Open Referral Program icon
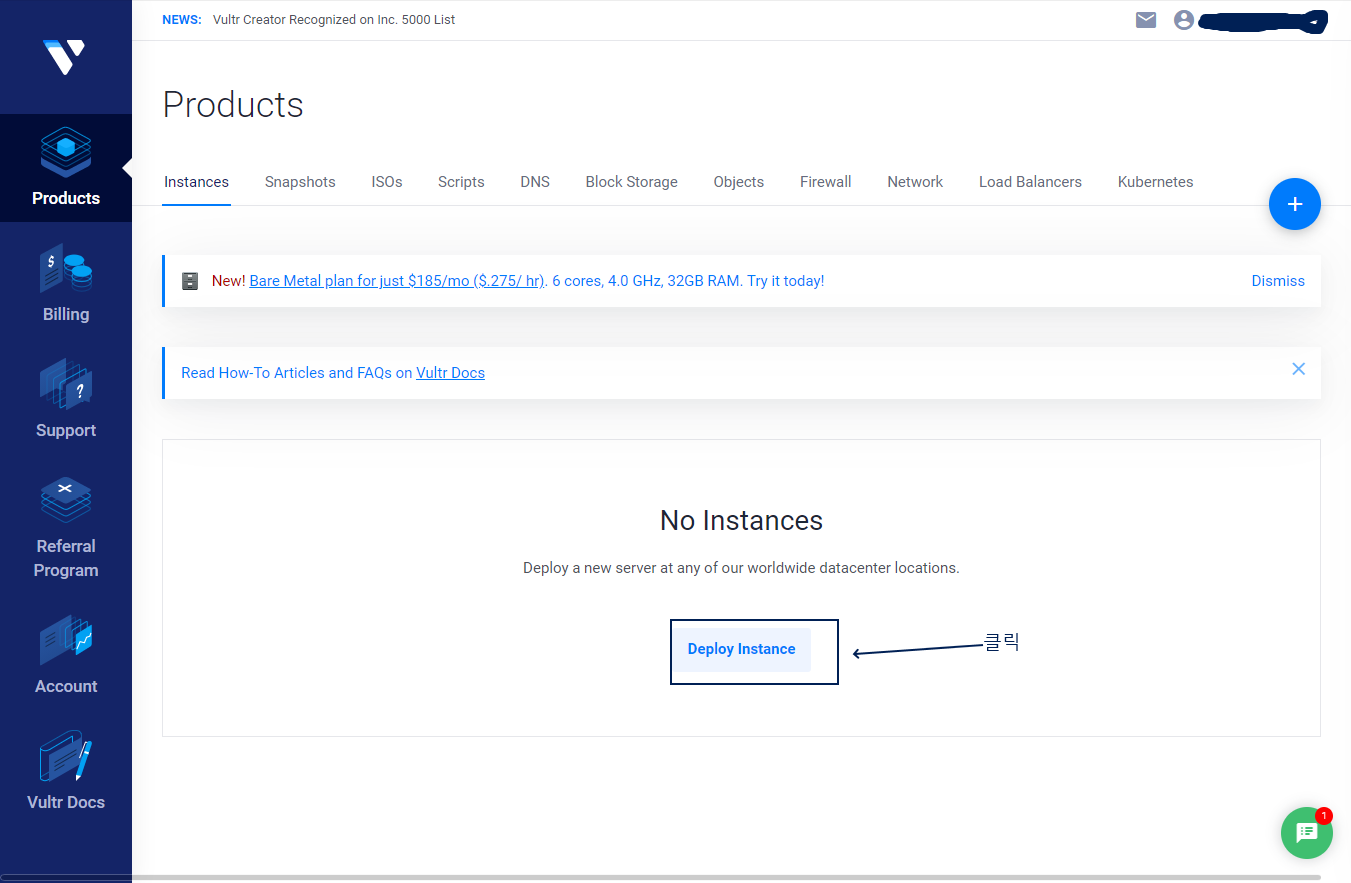Viewport: 1351px width, 883px height. pyautogui.click(x=66, y=500)
